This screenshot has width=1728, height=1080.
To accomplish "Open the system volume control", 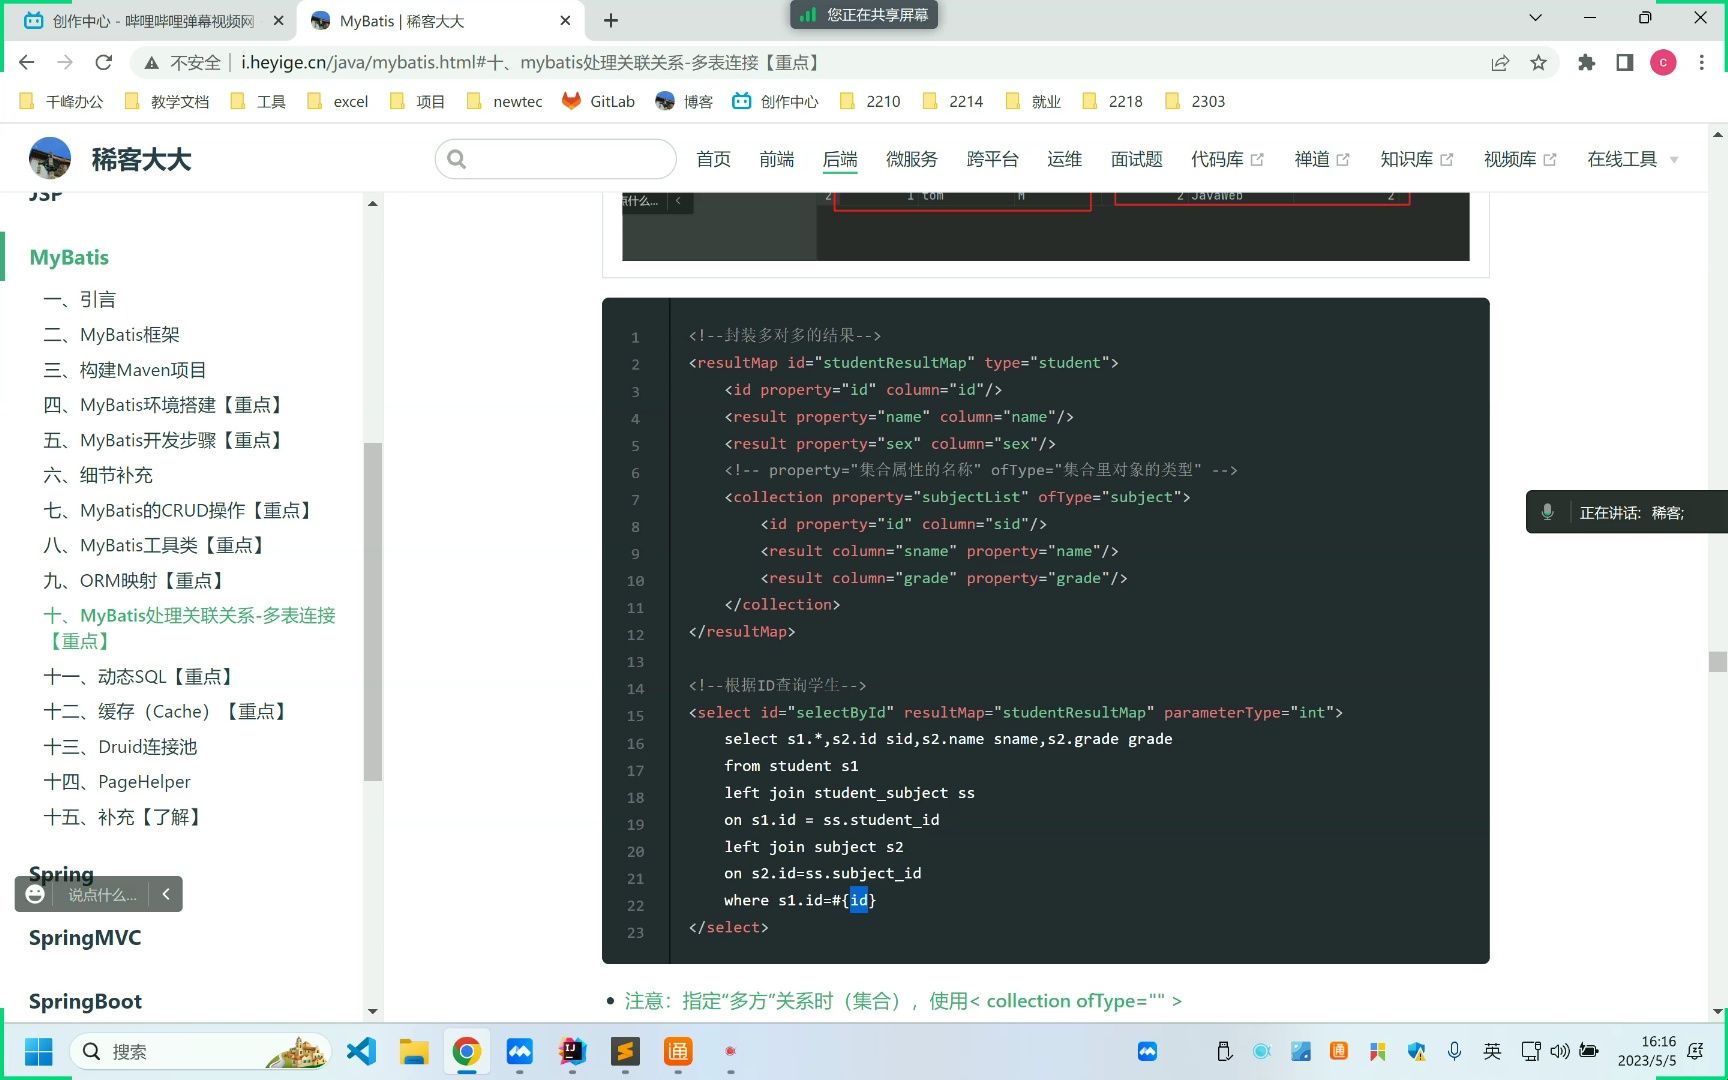I will (x=1560, y=1051).
